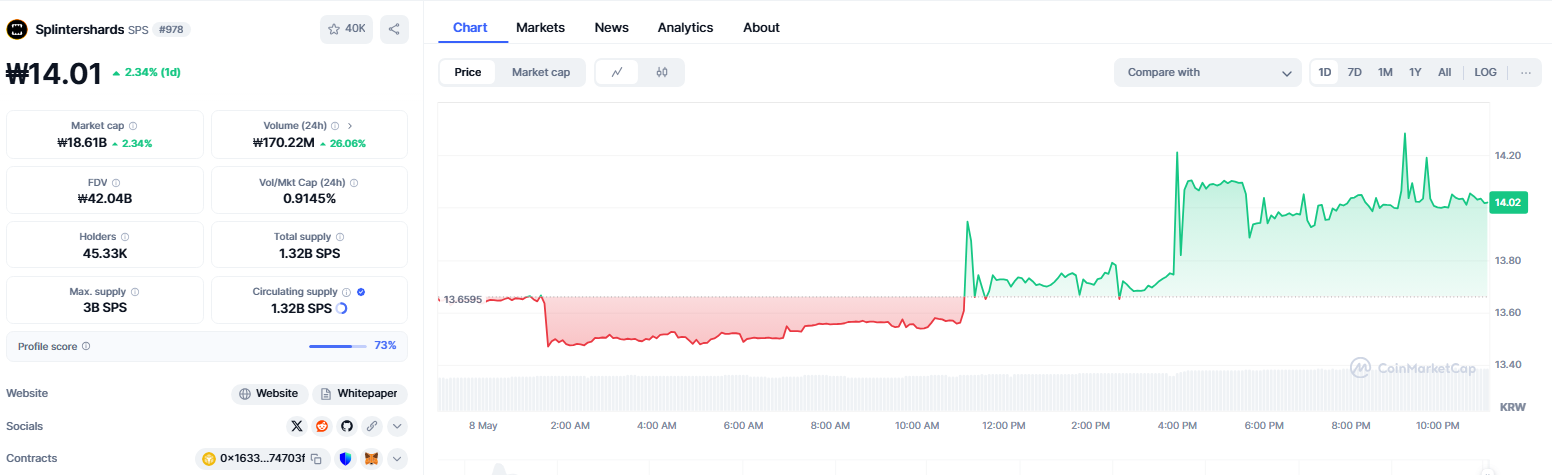Click the BNB chain icon in Contracts

pos(209,459)
